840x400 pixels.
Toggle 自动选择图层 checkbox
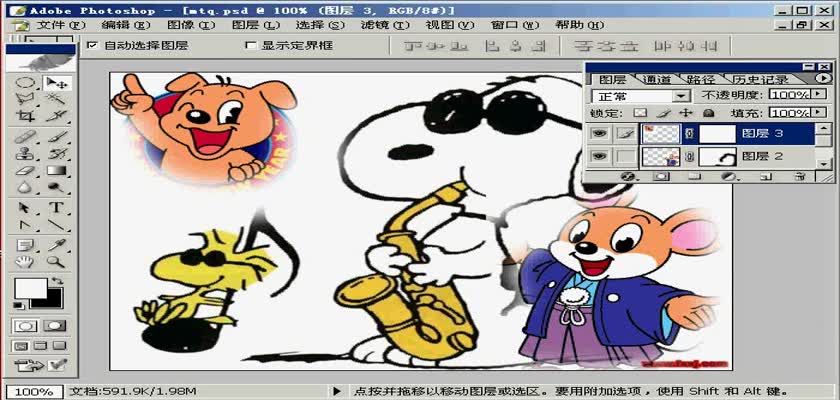pos(92,46)
